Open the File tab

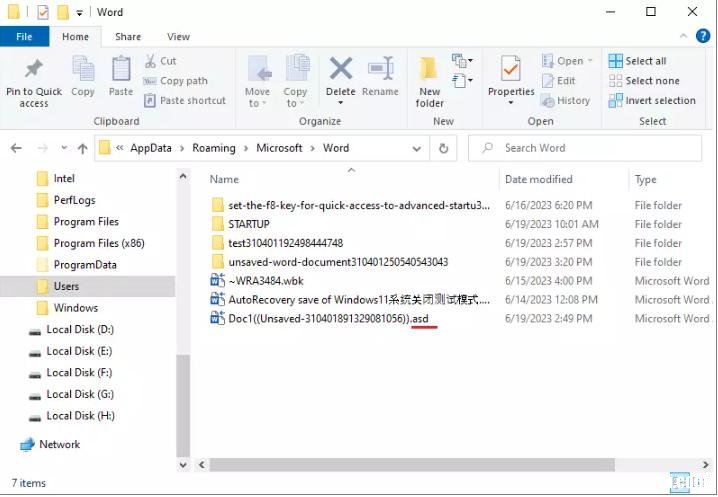[24, 37]
